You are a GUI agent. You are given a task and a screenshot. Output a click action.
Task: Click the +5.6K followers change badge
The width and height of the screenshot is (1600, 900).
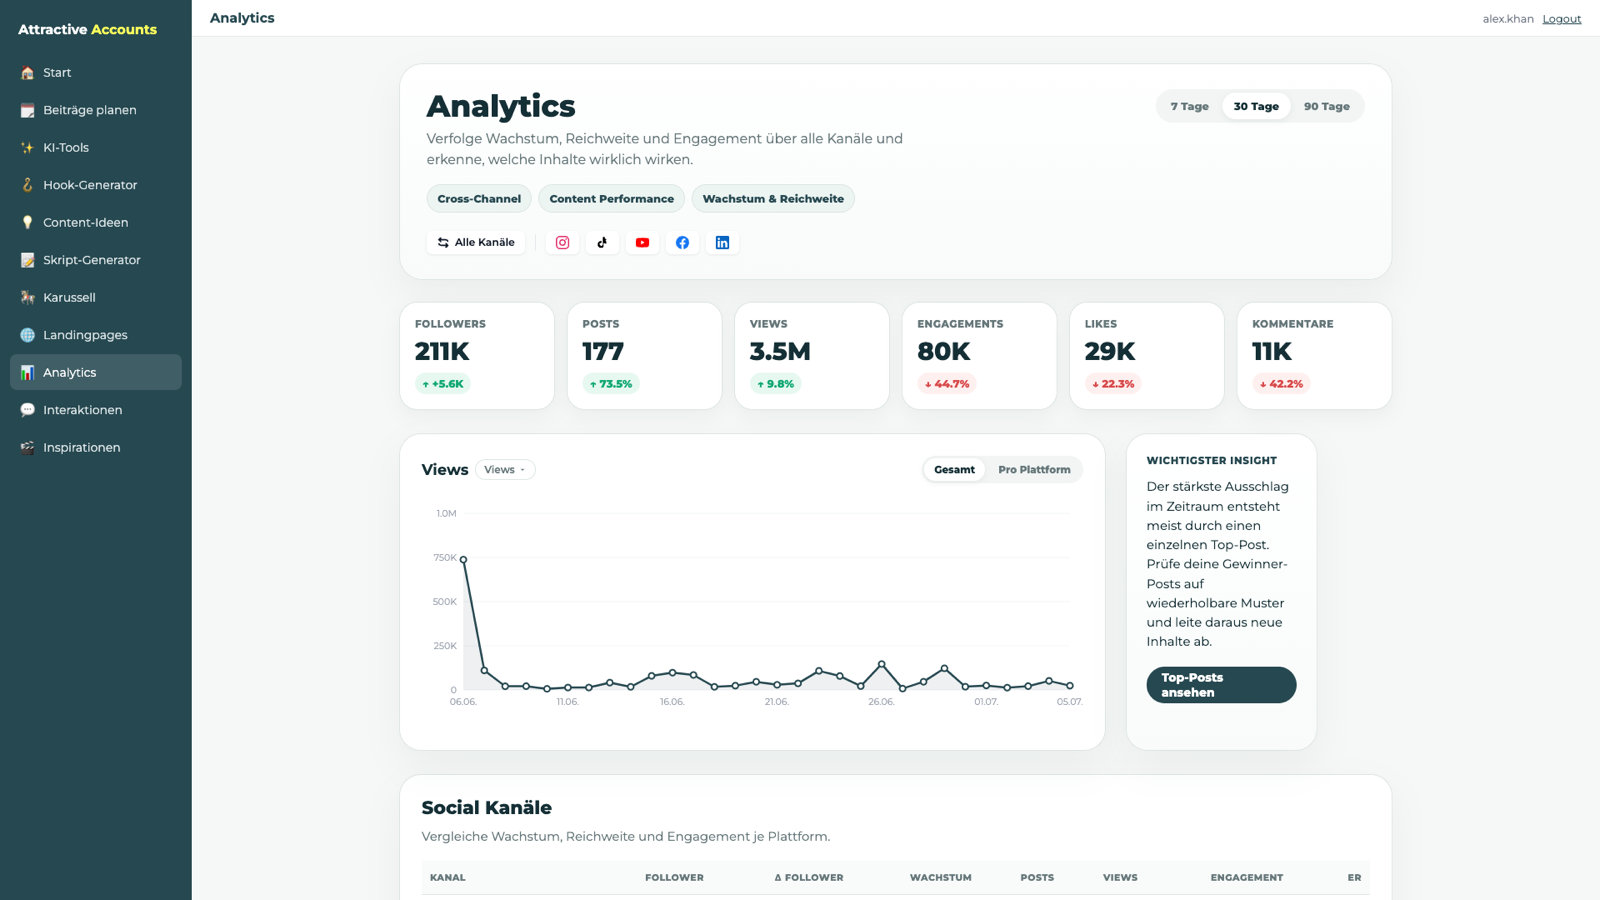click(x=443, y=384)
